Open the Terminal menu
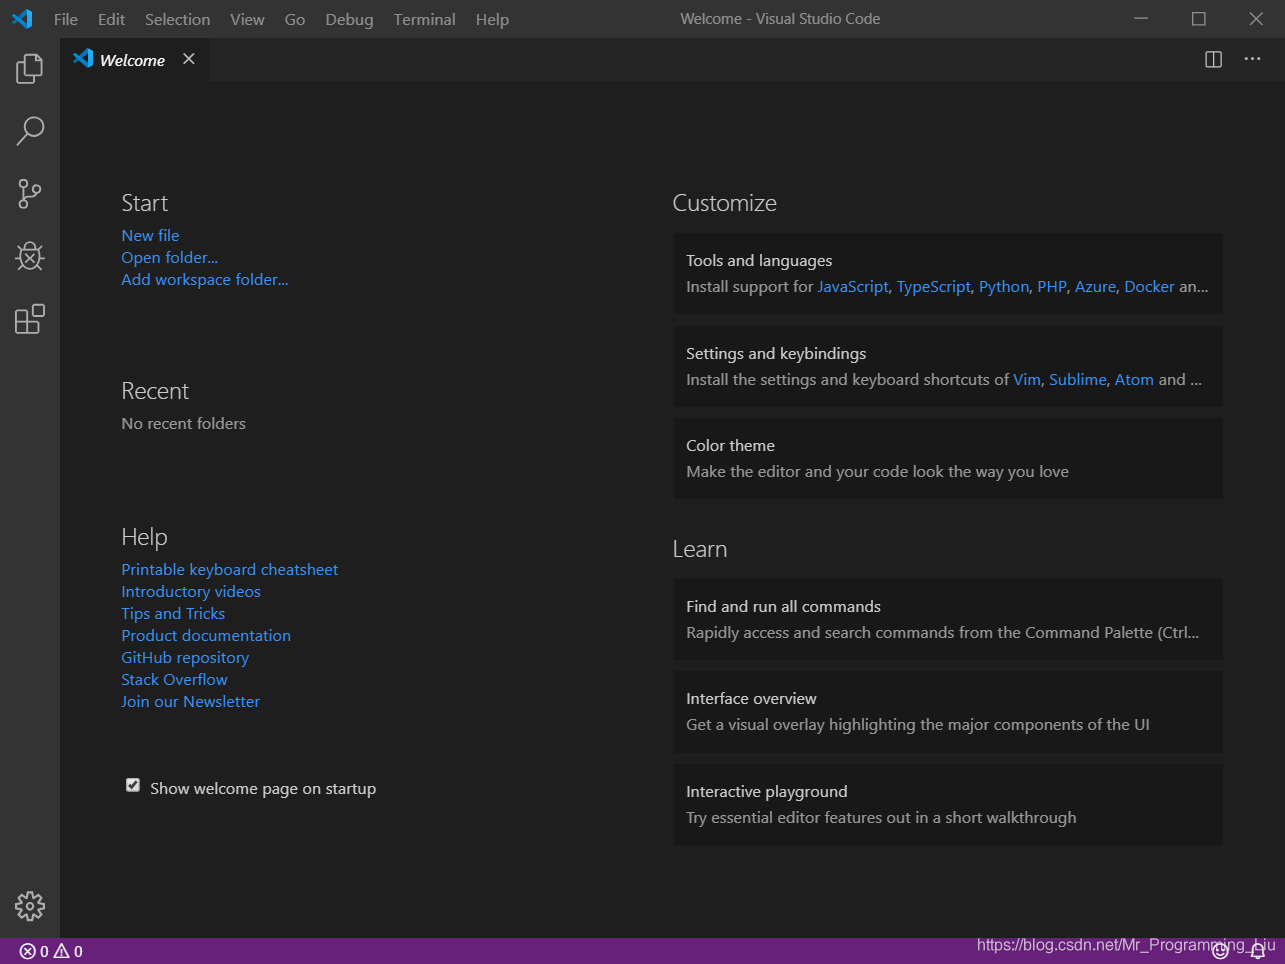Screen dimensions: 1285x964 point(424,19)
